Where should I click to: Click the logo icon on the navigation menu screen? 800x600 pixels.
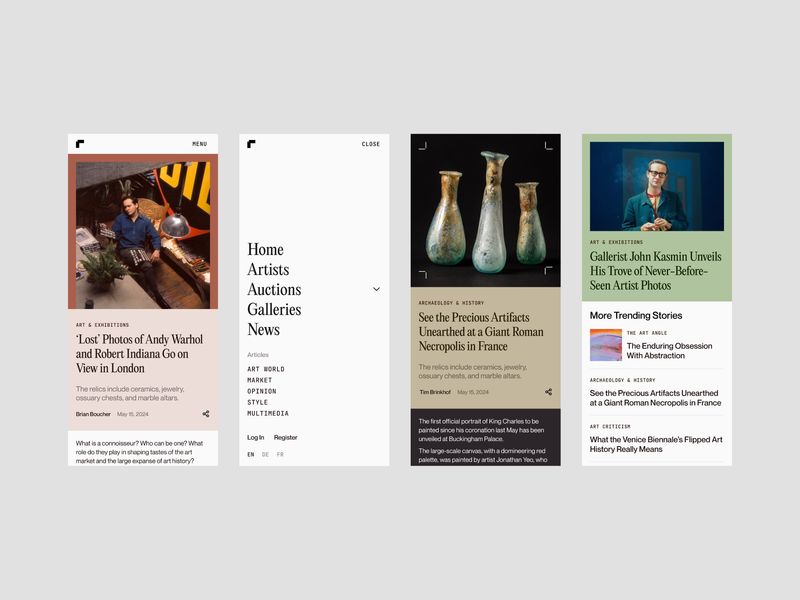click(252, 144)
